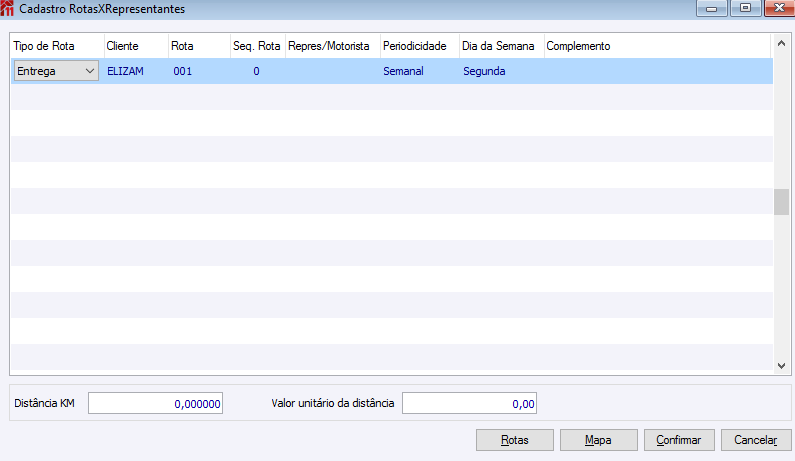Screen dimensions: 795x461
Task: Click the Seq. Rota column header
Action: click(x=258, y=46)
